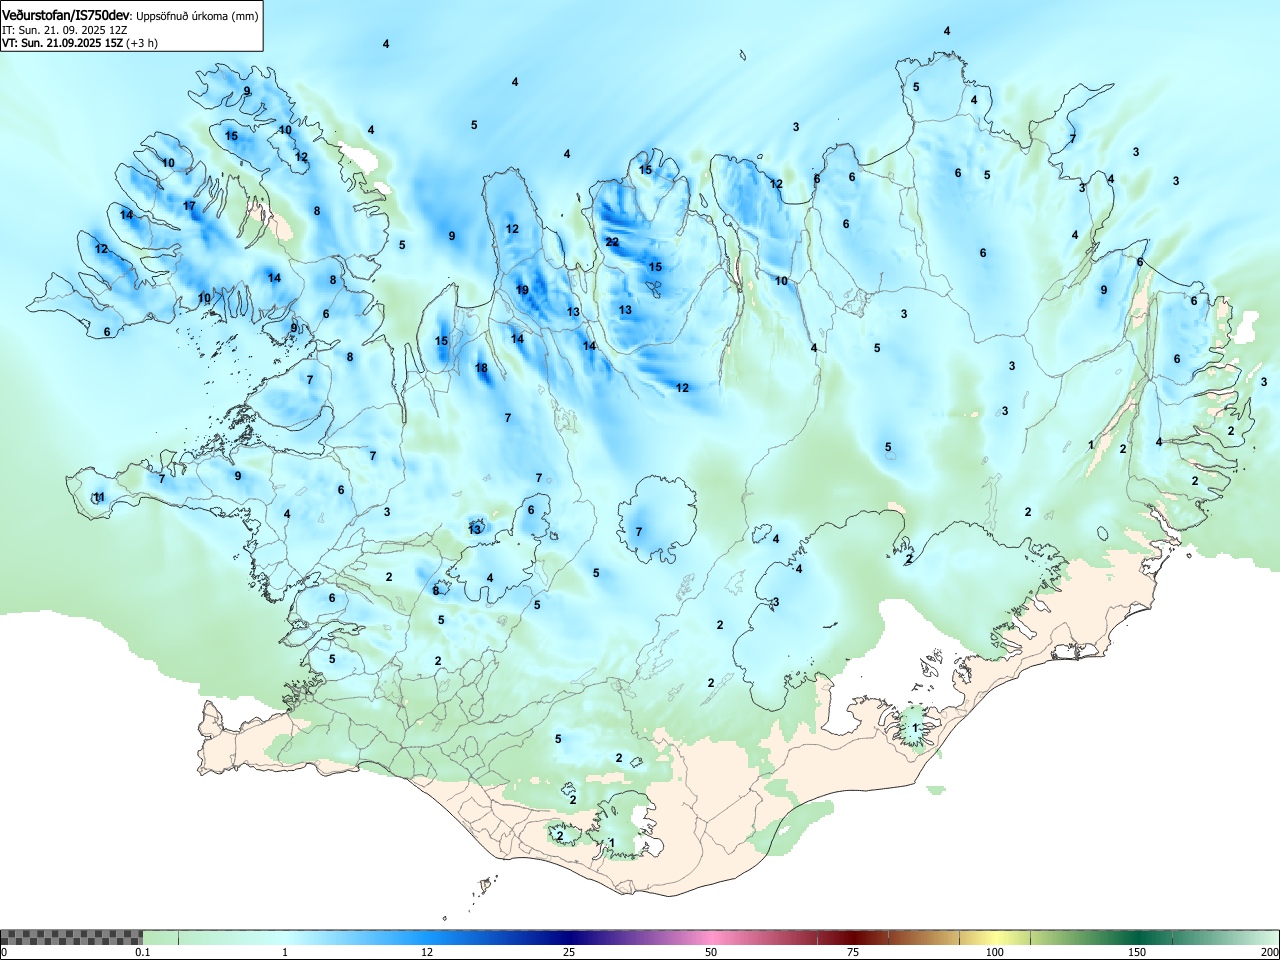Click the dark red section of the scale at 75
The image size is (1280, 960).
pos(853,937)
